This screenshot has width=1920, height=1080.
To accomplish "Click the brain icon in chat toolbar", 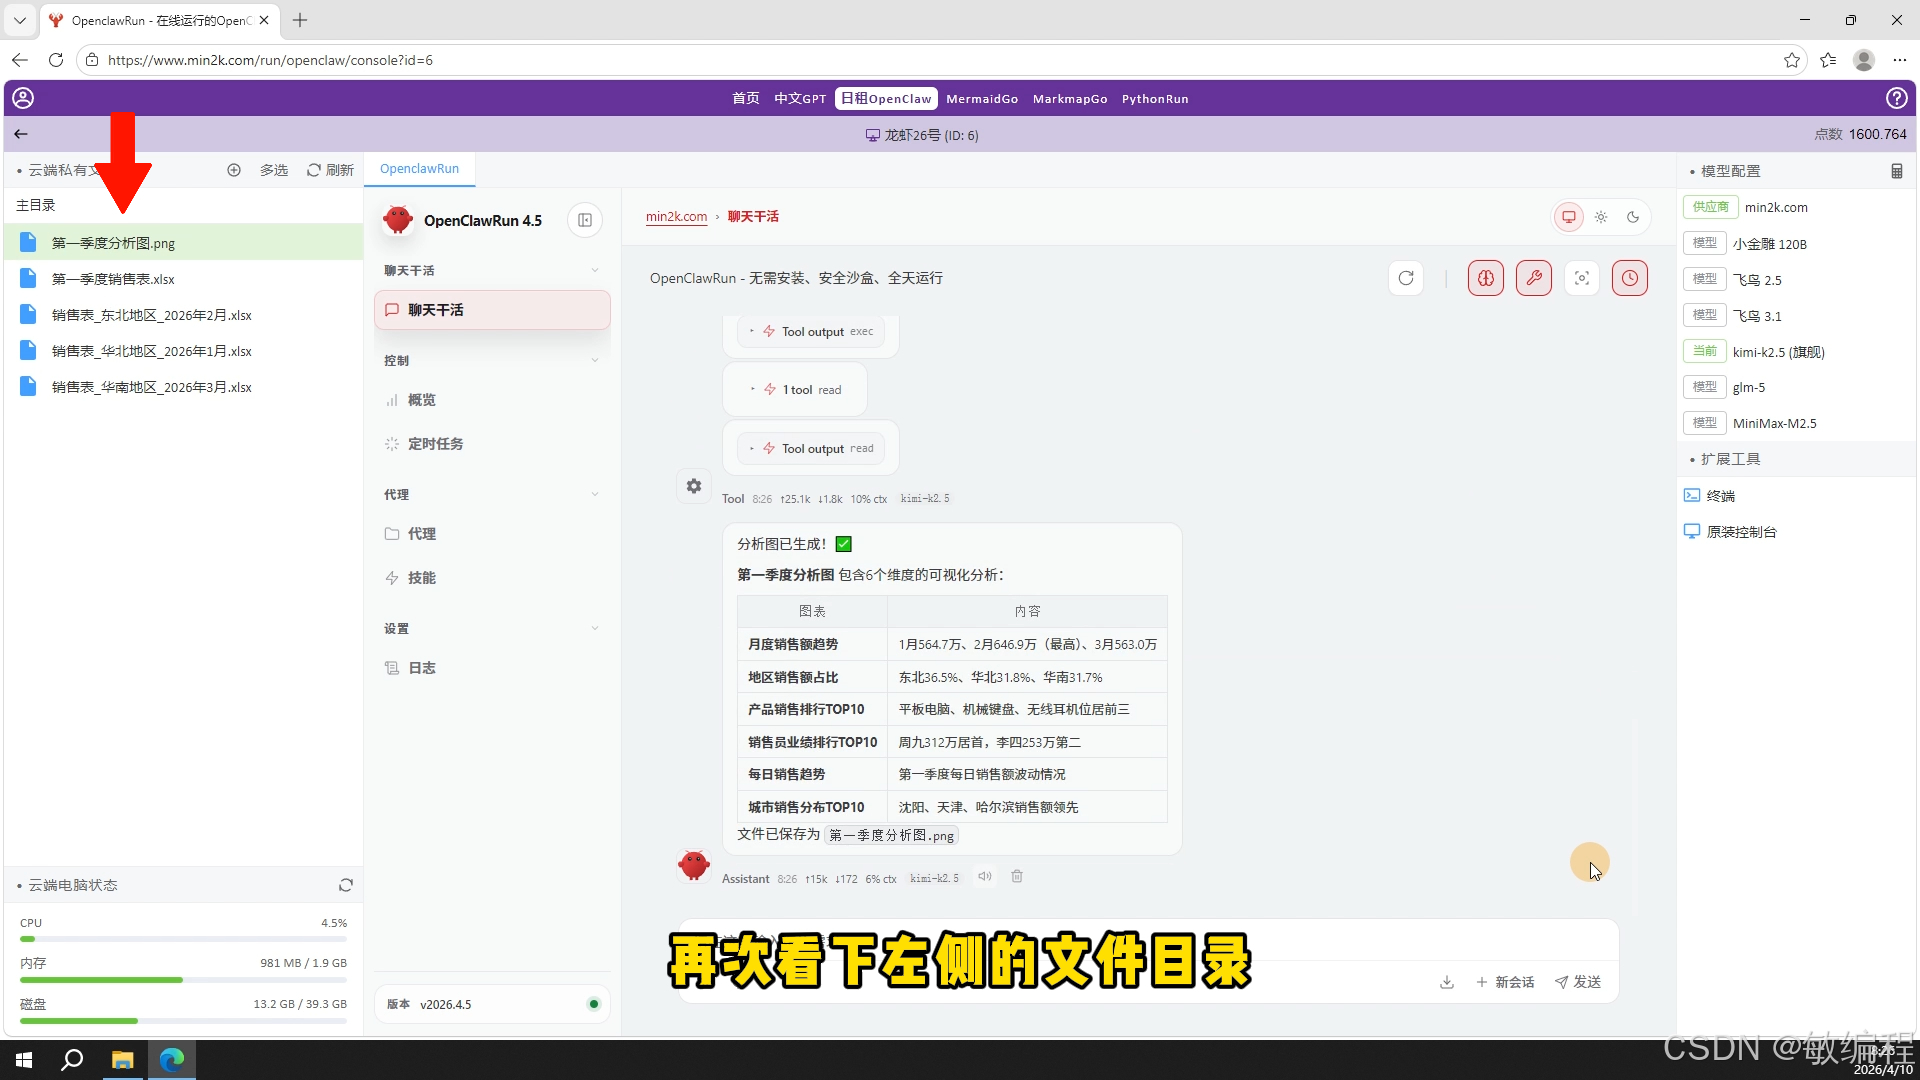I will pos(1485,278).
